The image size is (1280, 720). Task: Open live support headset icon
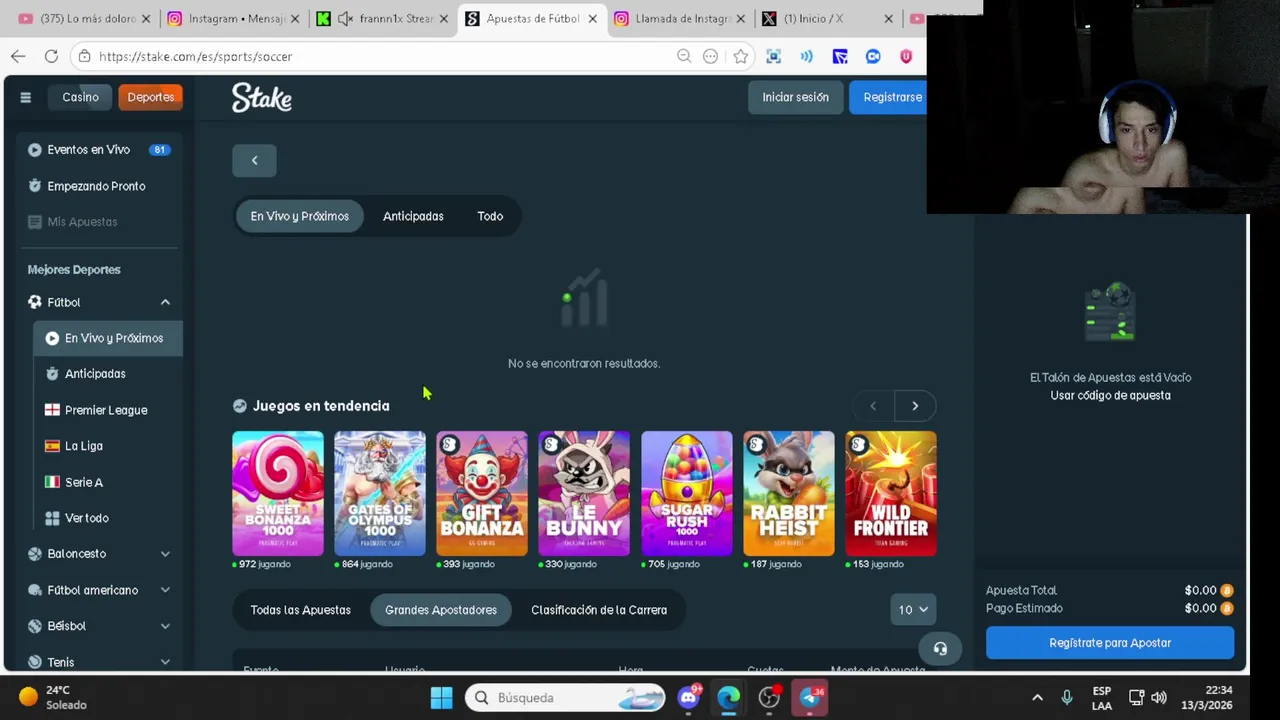point(940,649)
